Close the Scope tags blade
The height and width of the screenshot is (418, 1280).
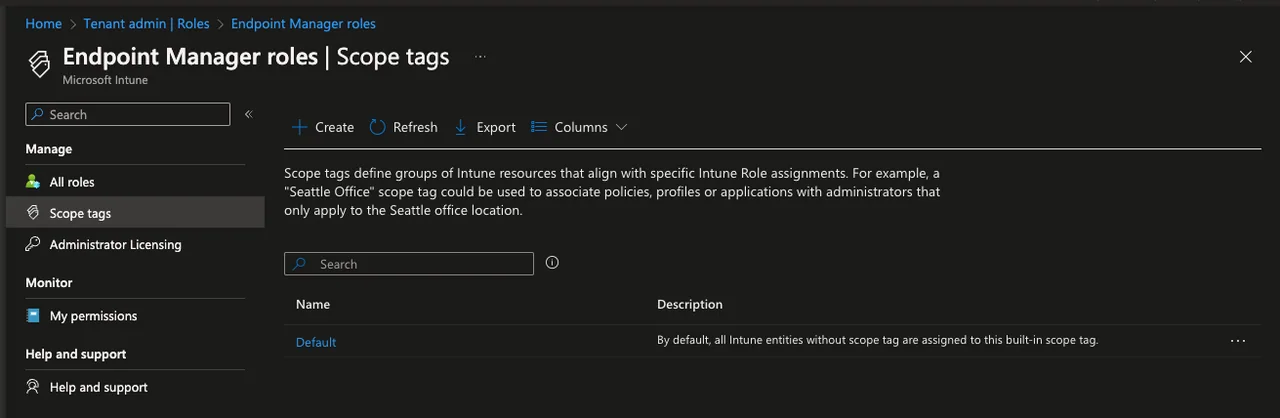pos(1245,57)
